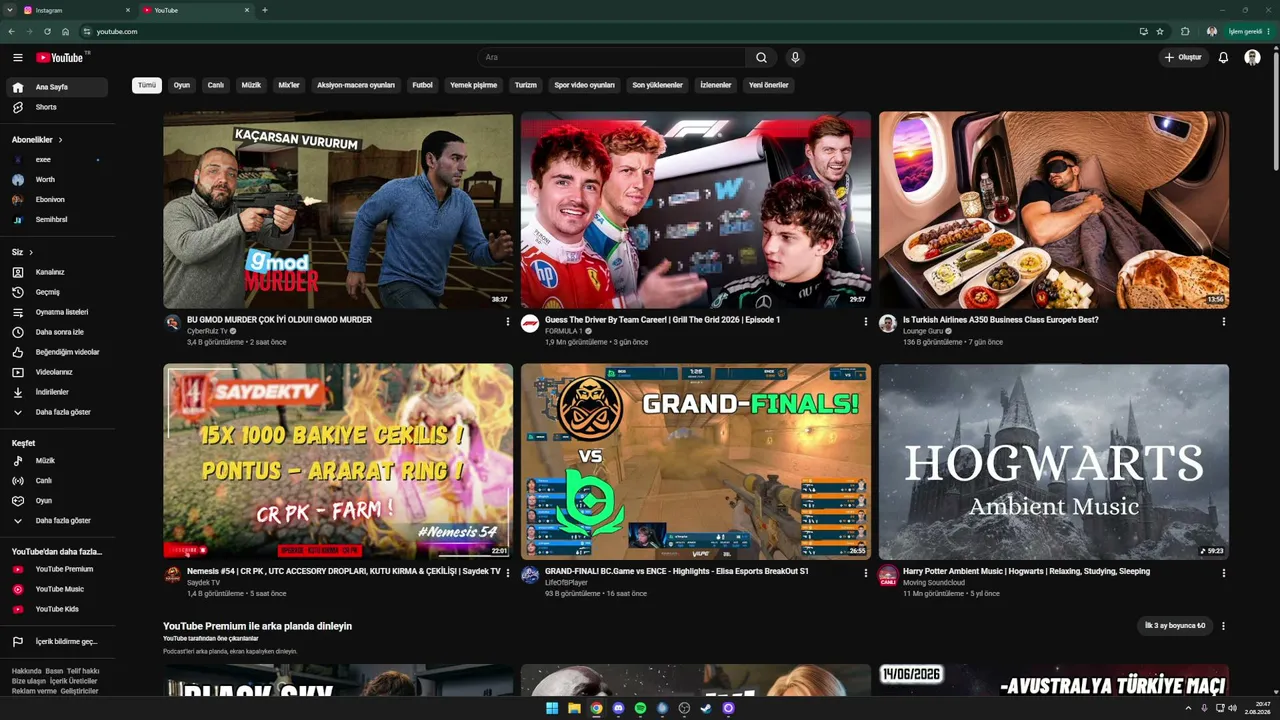Open Beğendiğim videolar list
Viewport: 1280px width, 720px height.
tap(57, 352)
